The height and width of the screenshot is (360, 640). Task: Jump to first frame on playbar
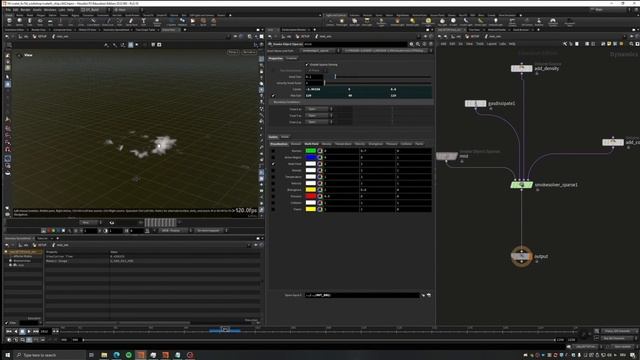(x=9, y=331)
